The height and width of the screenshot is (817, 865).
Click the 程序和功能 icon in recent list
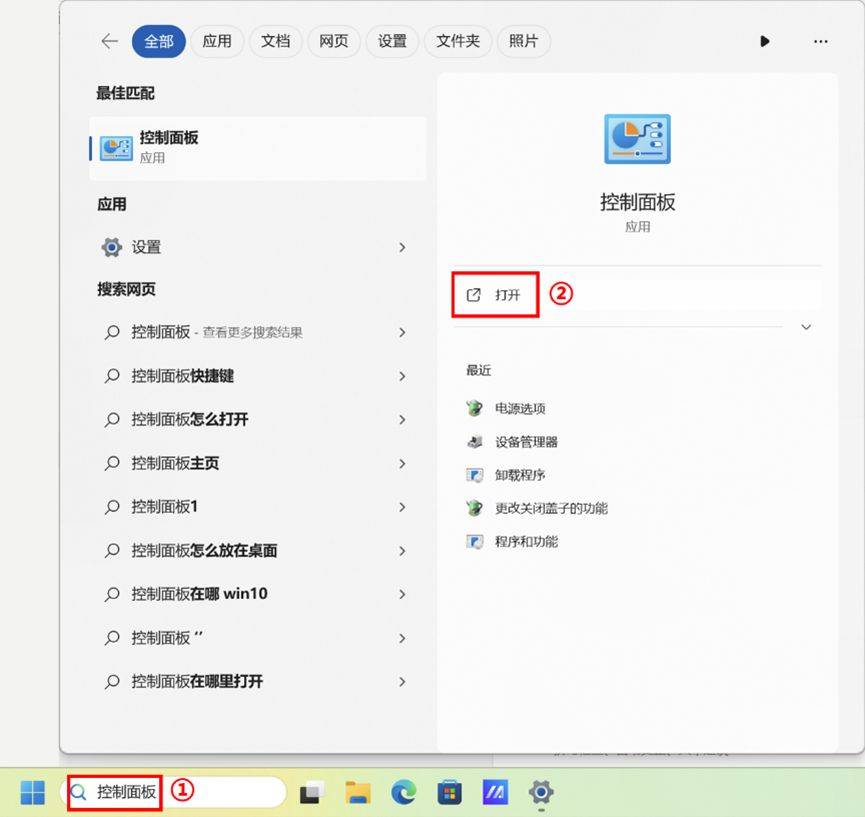pyautogui.click(x=474, y=542)
